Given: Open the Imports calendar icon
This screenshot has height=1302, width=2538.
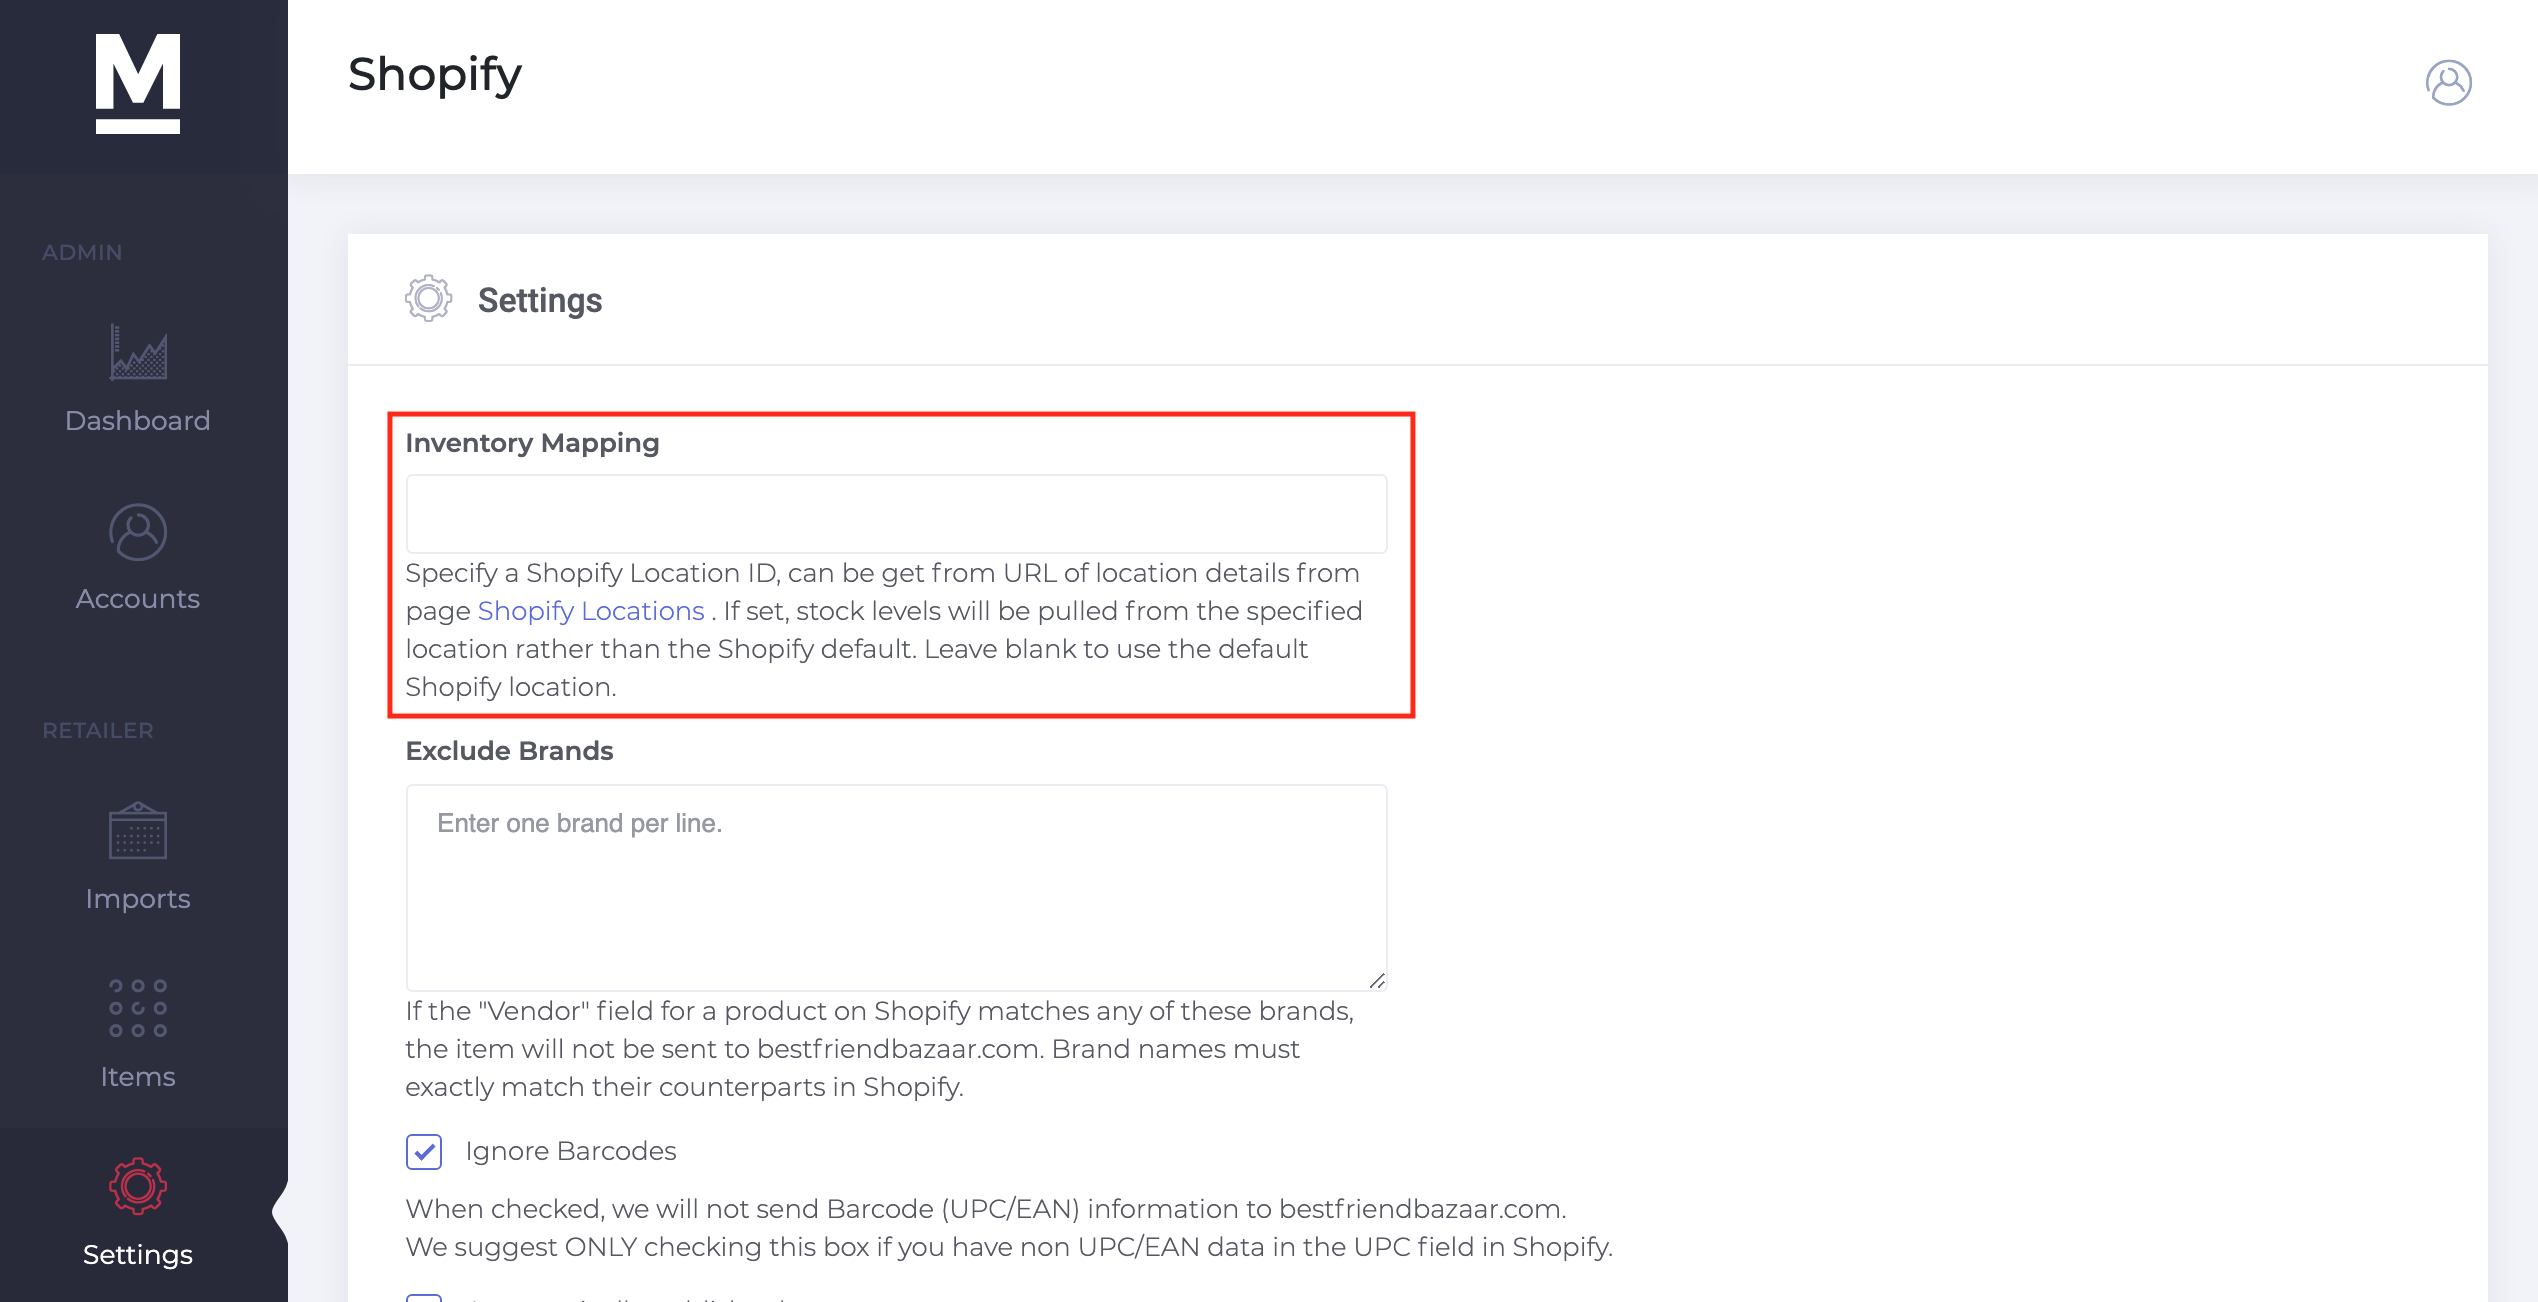Looking at the screenshot, I should point(138,831).
